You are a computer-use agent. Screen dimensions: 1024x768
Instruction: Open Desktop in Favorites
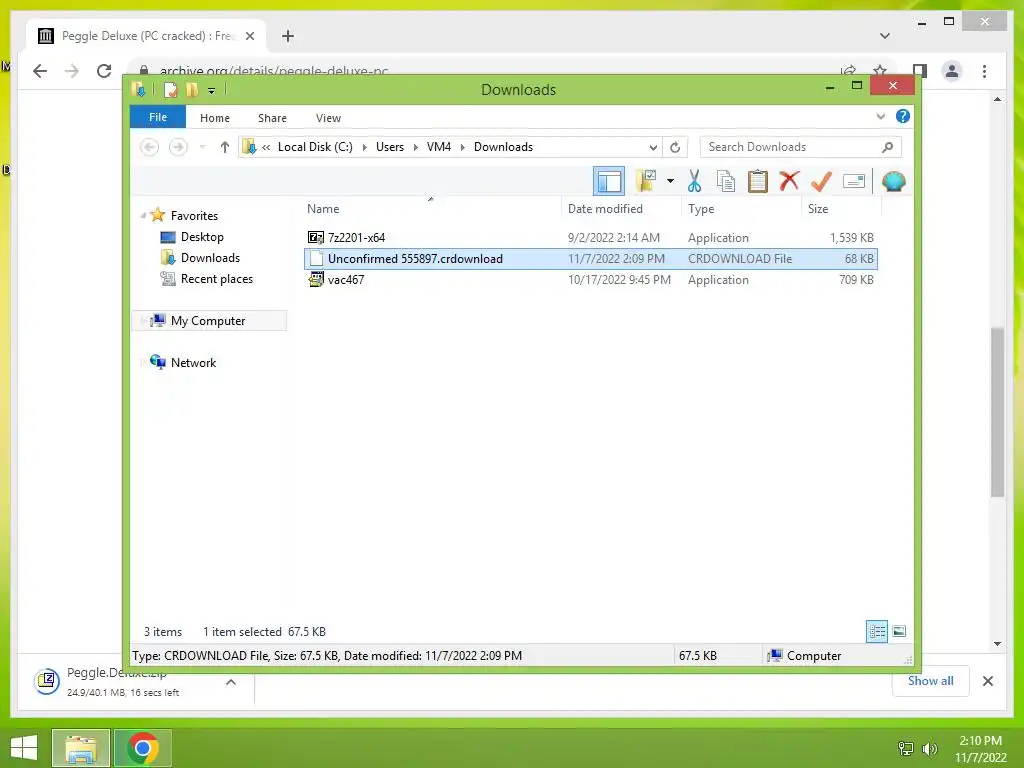(x=202, y=237)
